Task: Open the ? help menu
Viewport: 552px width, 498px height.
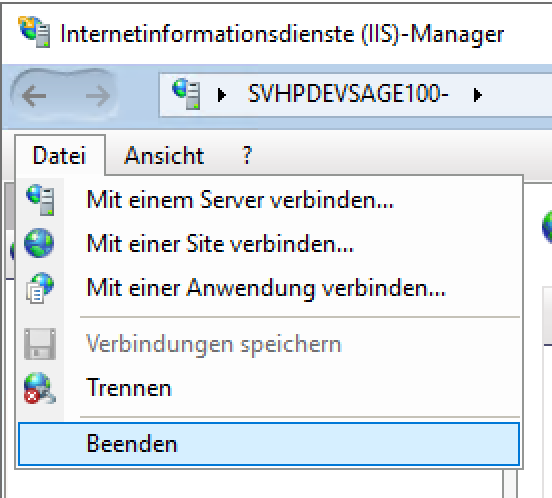Action: point(247,155)
